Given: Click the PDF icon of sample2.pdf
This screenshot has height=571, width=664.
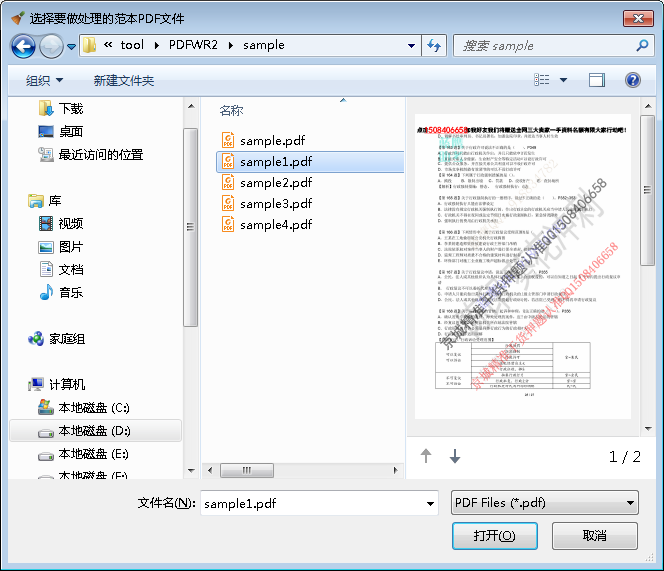Looking at the screenshot, I should [228, 182].
